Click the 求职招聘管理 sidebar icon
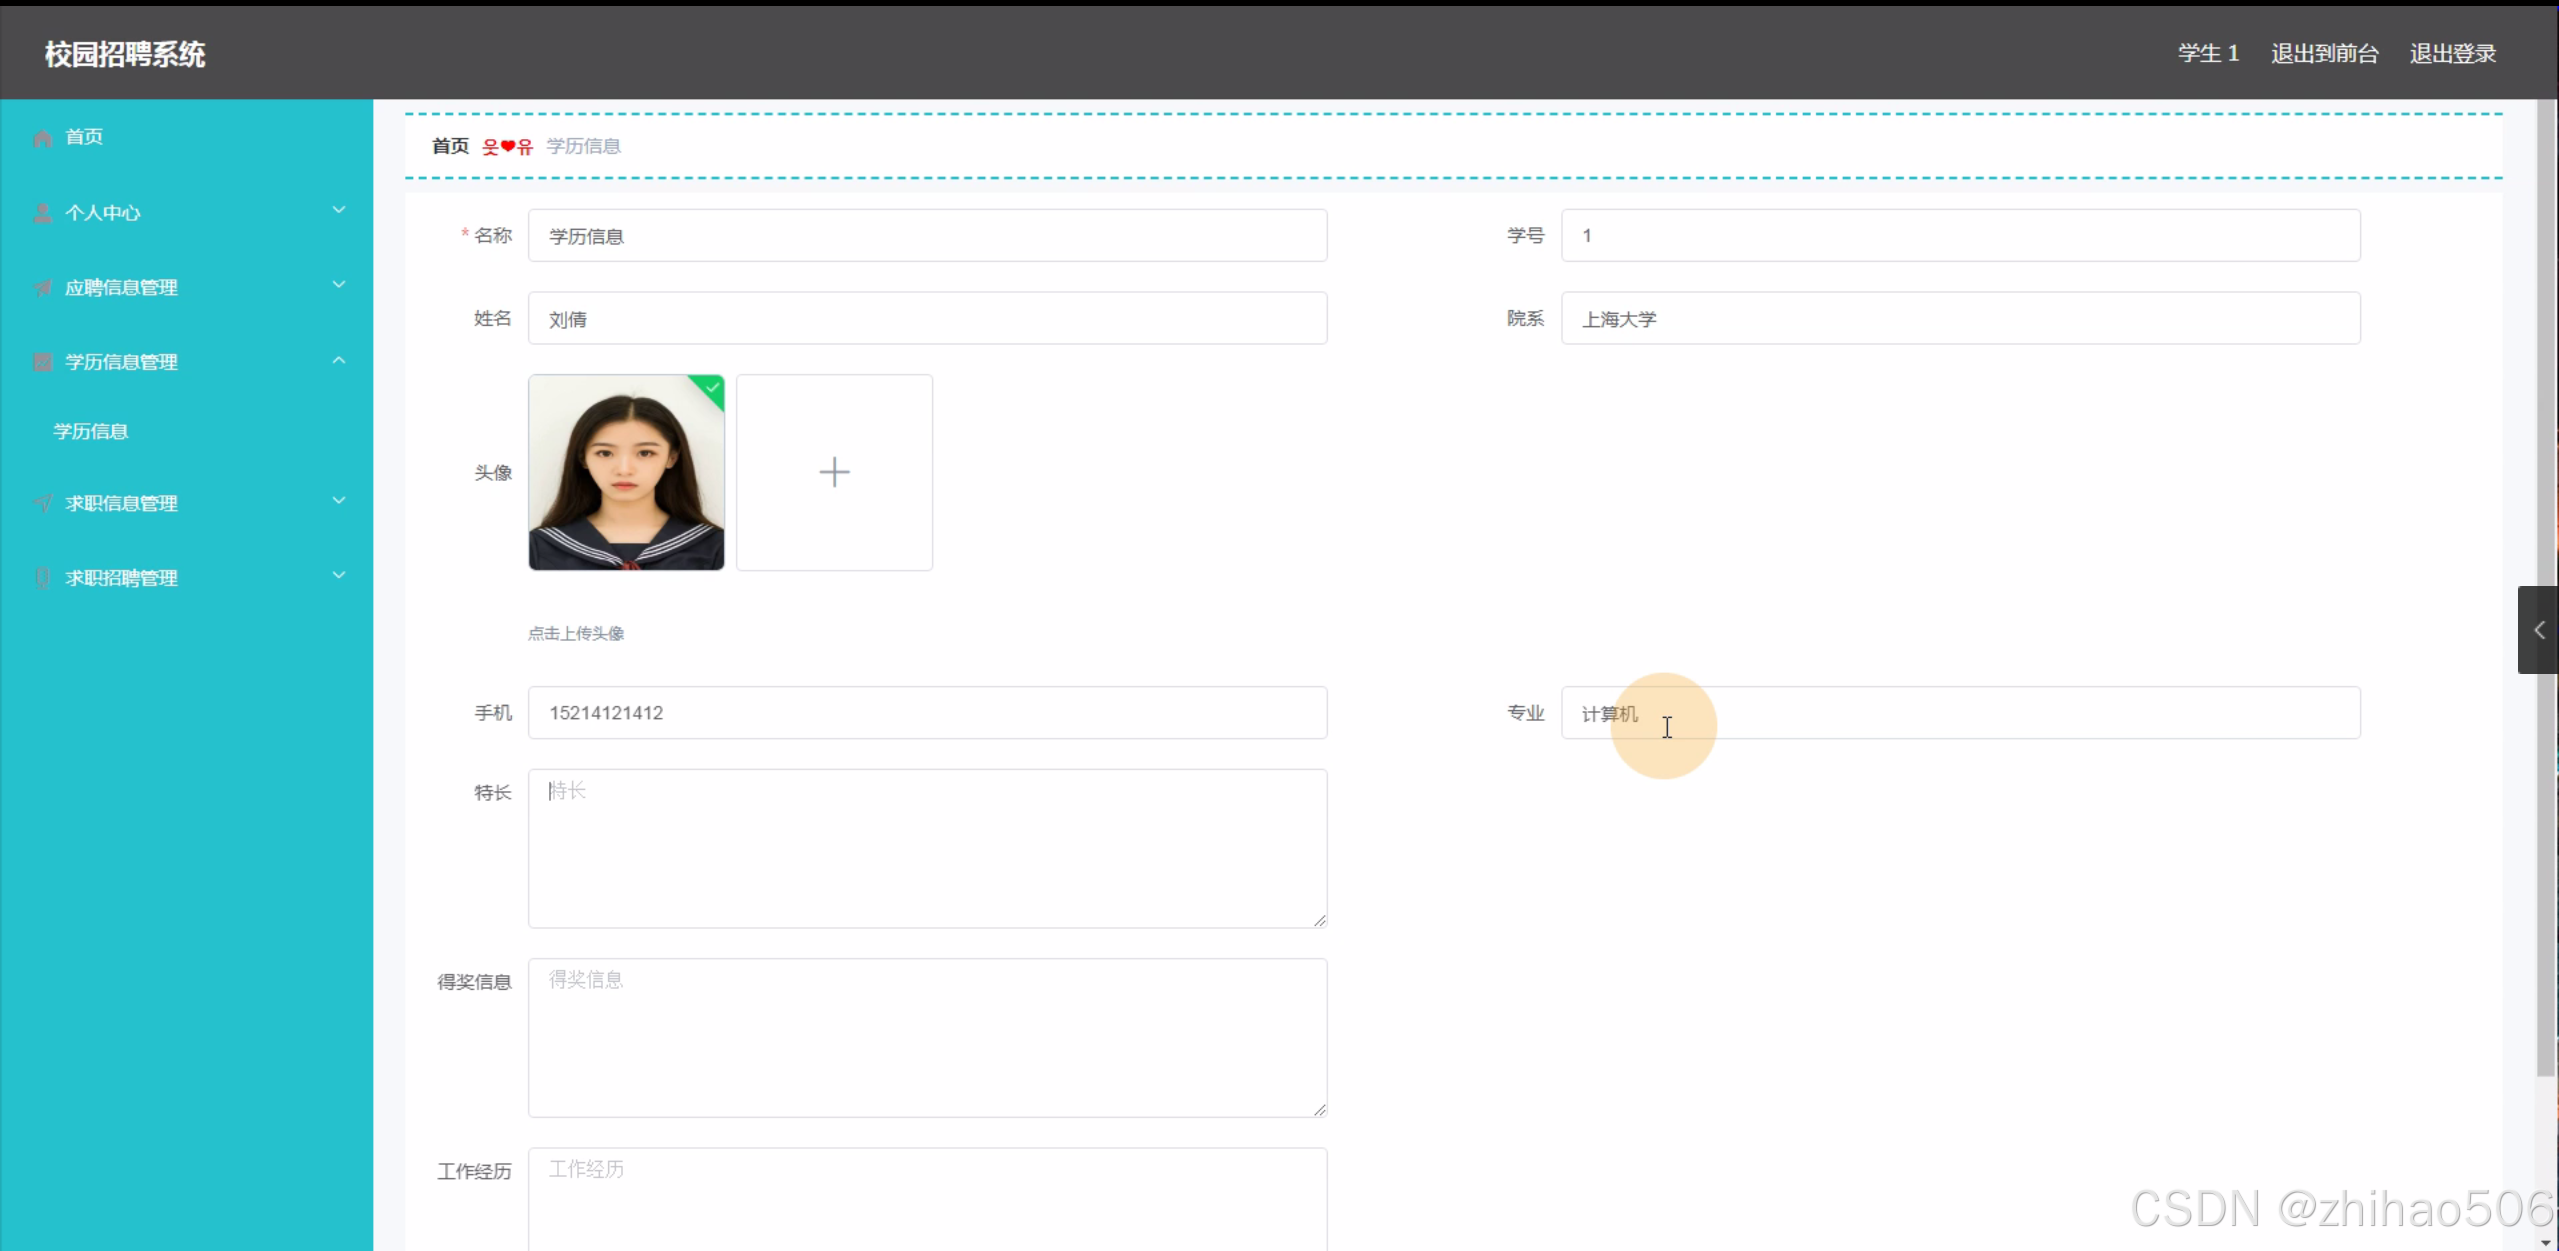 point(42,578)
